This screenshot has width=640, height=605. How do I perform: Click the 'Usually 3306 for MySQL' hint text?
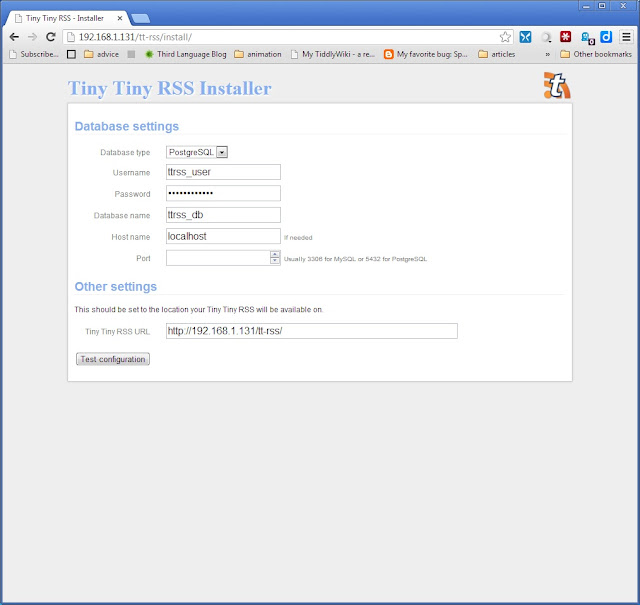point(355,259)
